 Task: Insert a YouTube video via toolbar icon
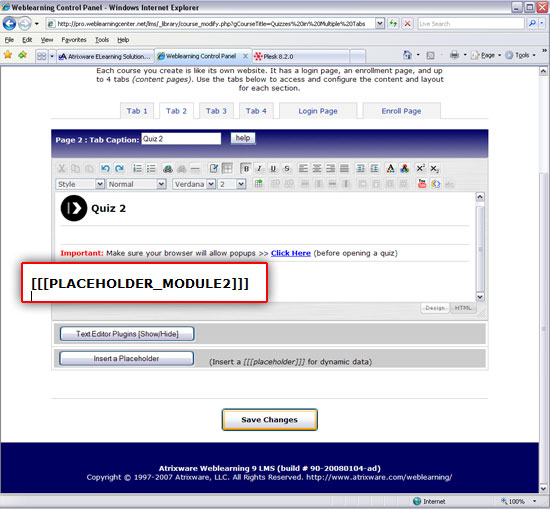tap(422, 184)
